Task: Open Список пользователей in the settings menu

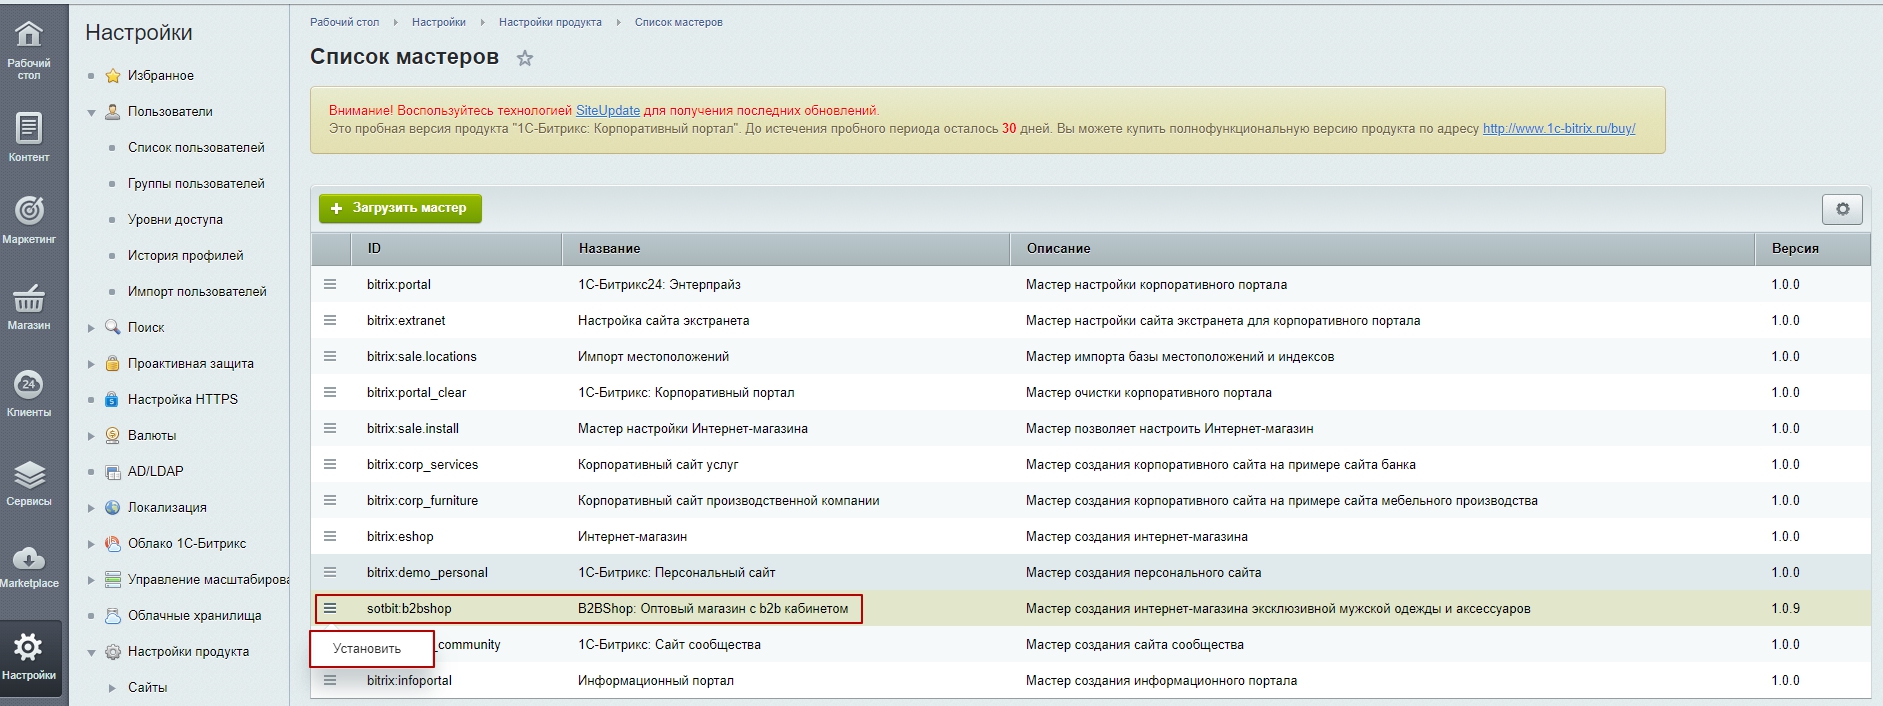Action: [196, 147]
